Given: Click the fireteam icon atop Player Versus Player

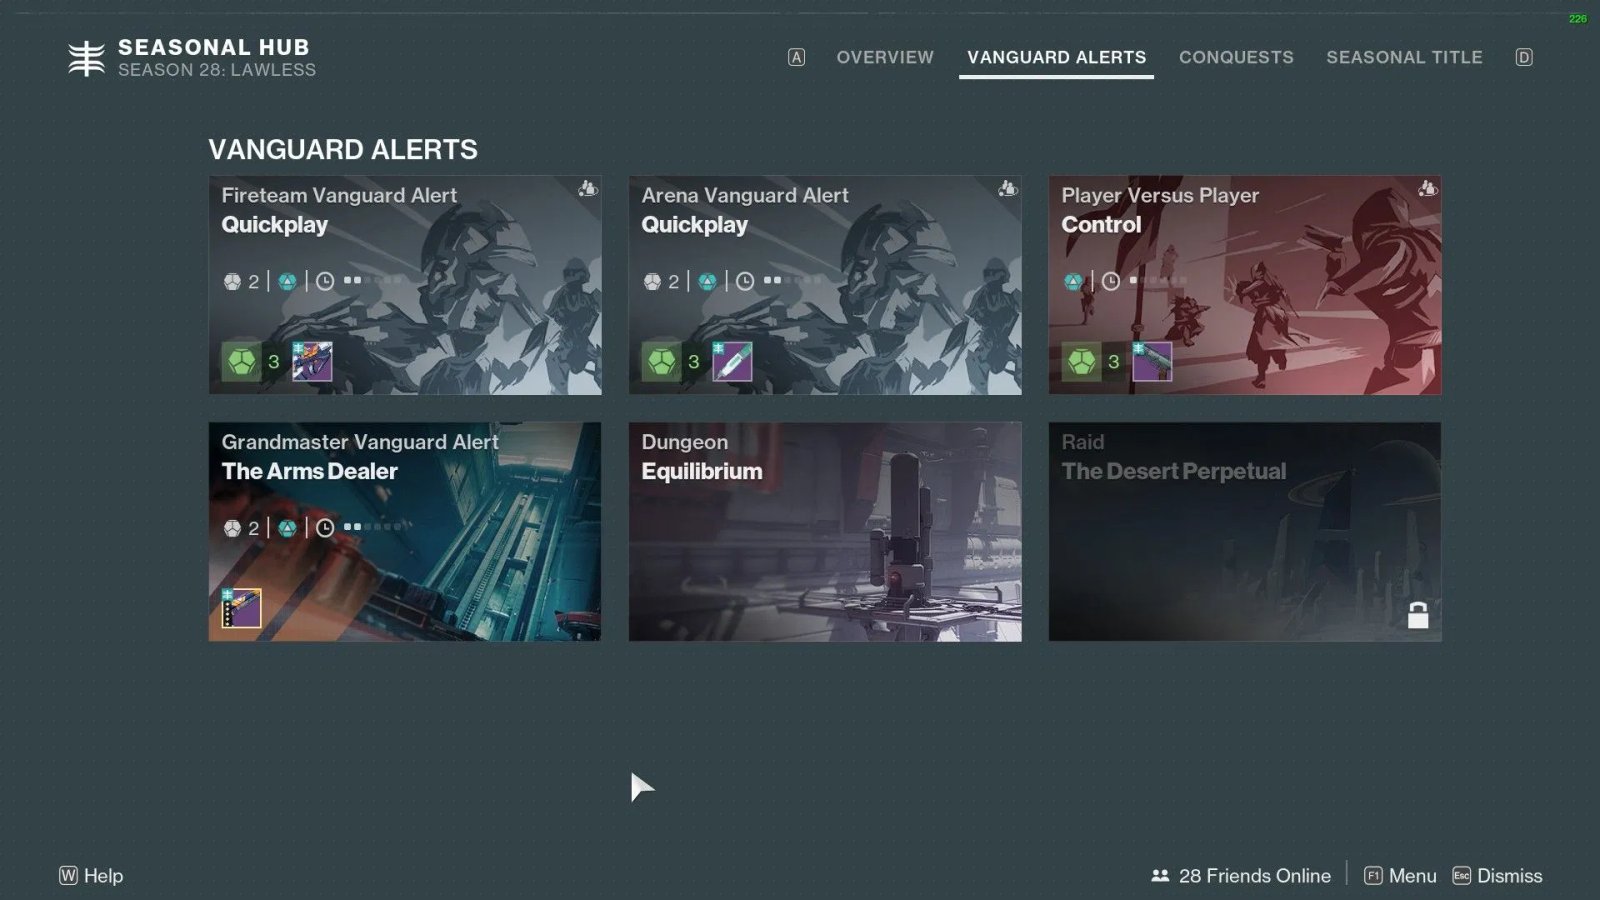Looking at the screenshot, I should [x=1428, y=189].
